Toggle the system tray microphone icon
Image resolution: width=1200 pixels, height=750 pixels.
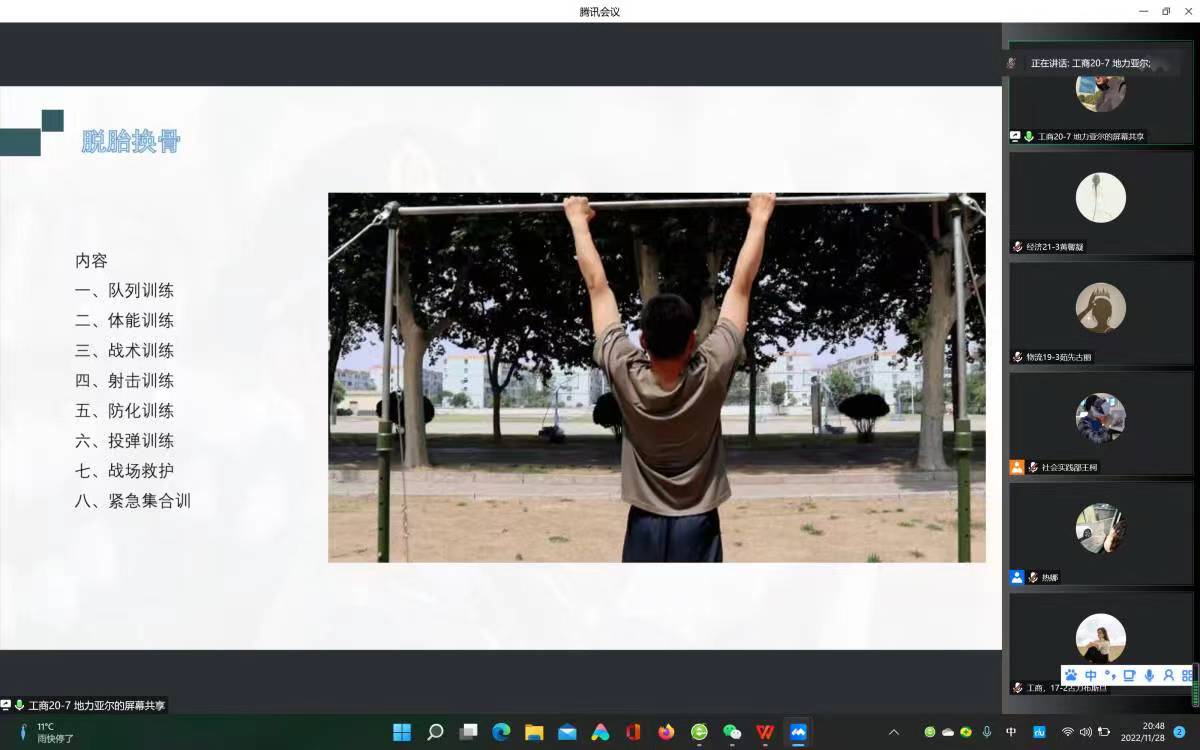click(987, 732)
